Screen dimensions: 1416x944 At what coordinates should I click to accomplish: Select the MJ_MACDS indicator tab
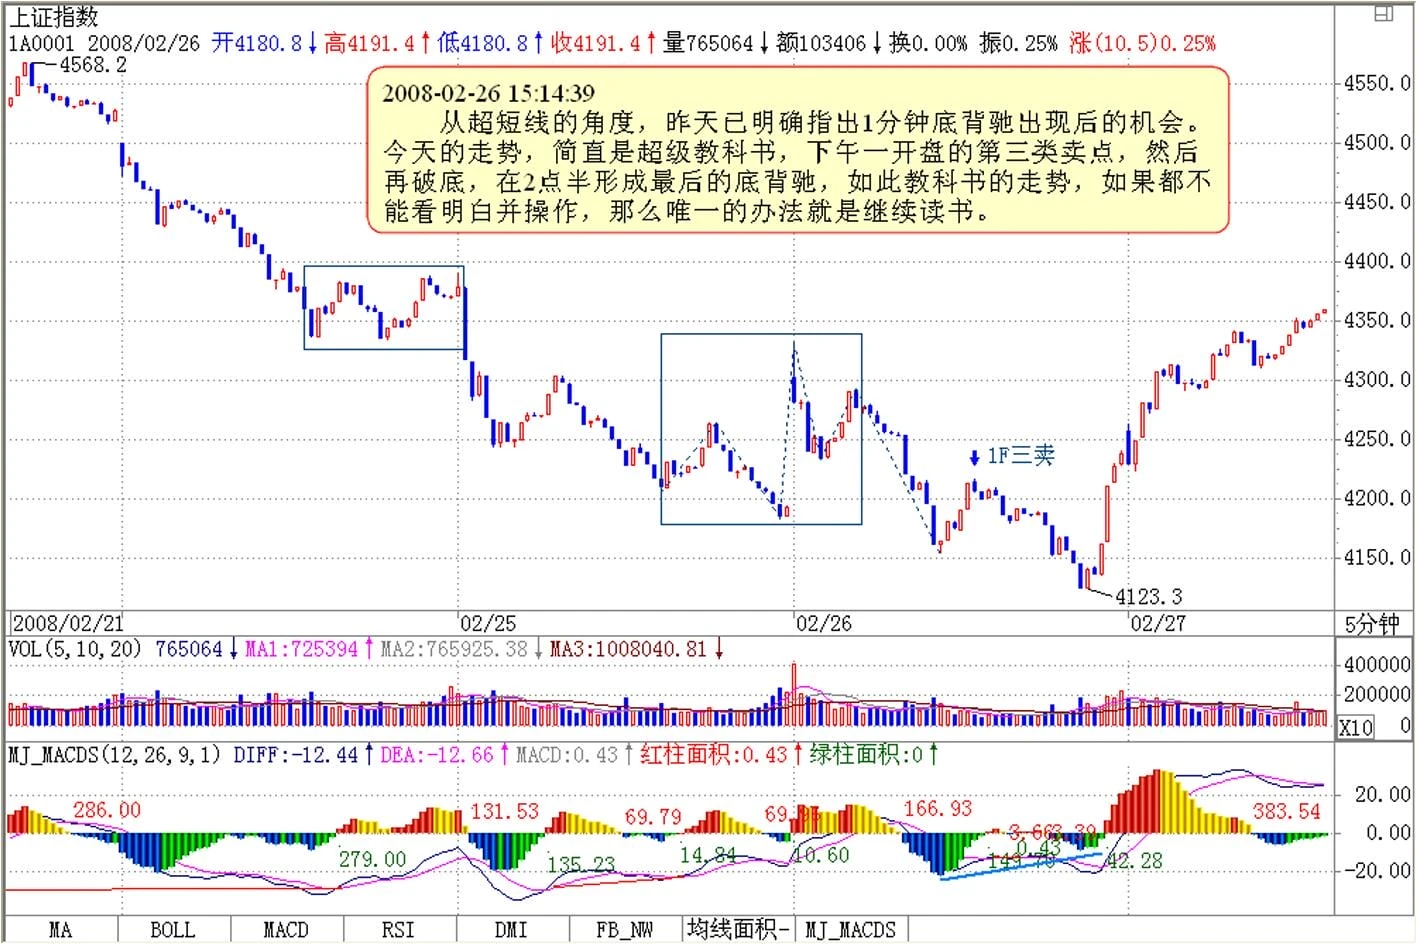click(x=851, y=930)
